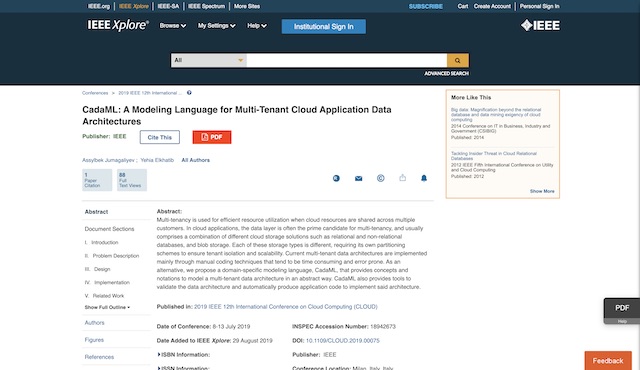Click author Assylbek Jumagaliyev
The width and height of the screenshot is (640, 370).
click(x=108, y=160)
